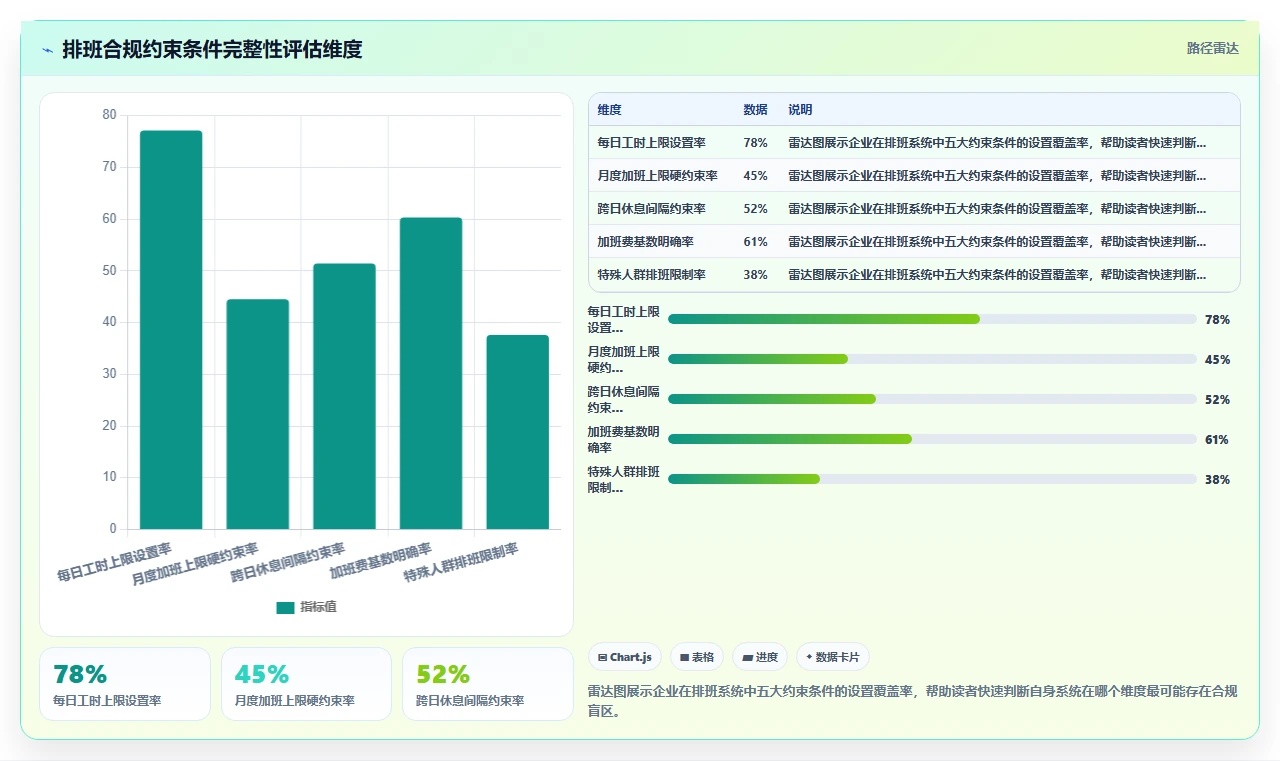This screenshot has width=1280, height=761.
Task: Click the 路径雷达 label
Action: click(1212, 48)
